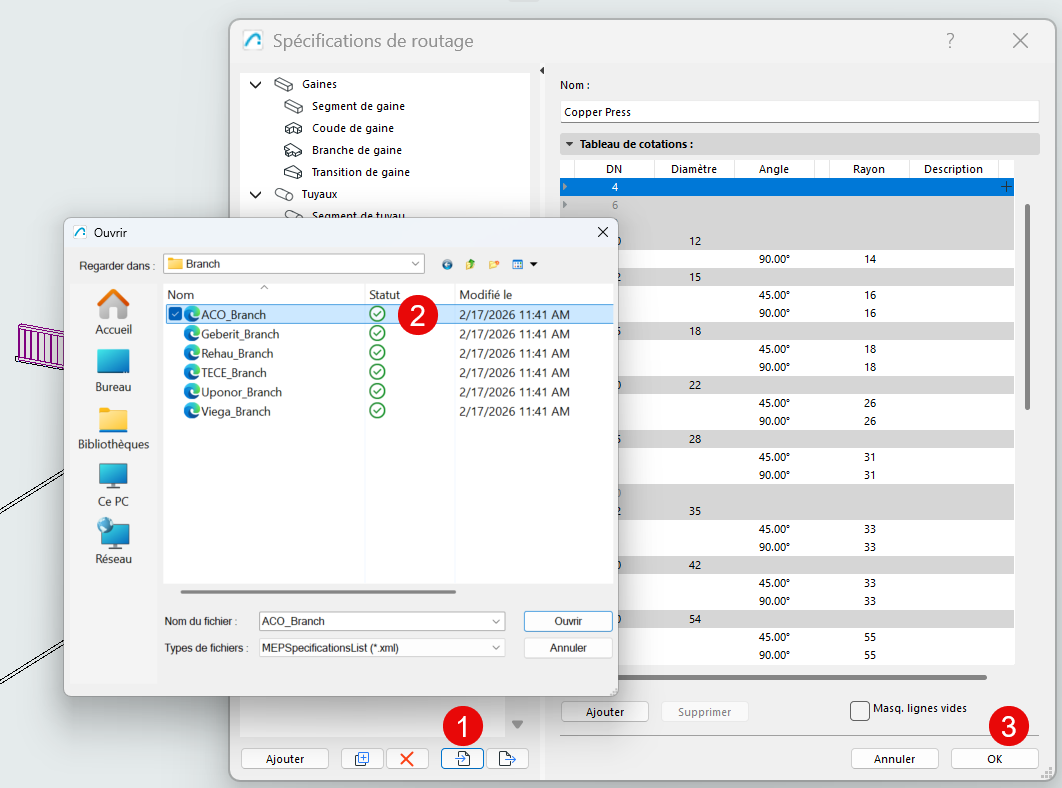Select the Rehau_Branch file

coord(237,353)
